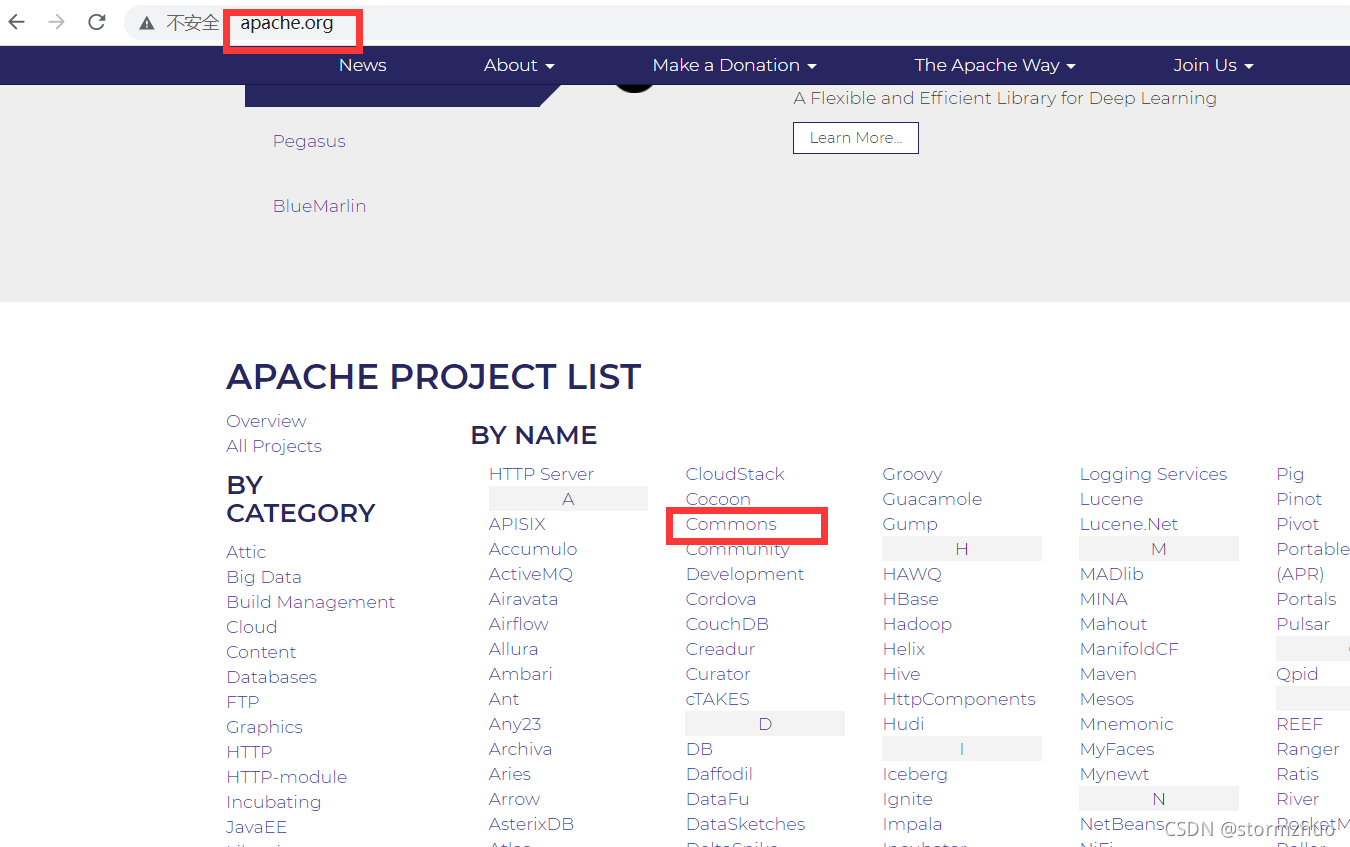Viewport: 1350px width, 847px height.
Task: Select the Big Data category
Action: pyautogui.click(x=264, y=577)
